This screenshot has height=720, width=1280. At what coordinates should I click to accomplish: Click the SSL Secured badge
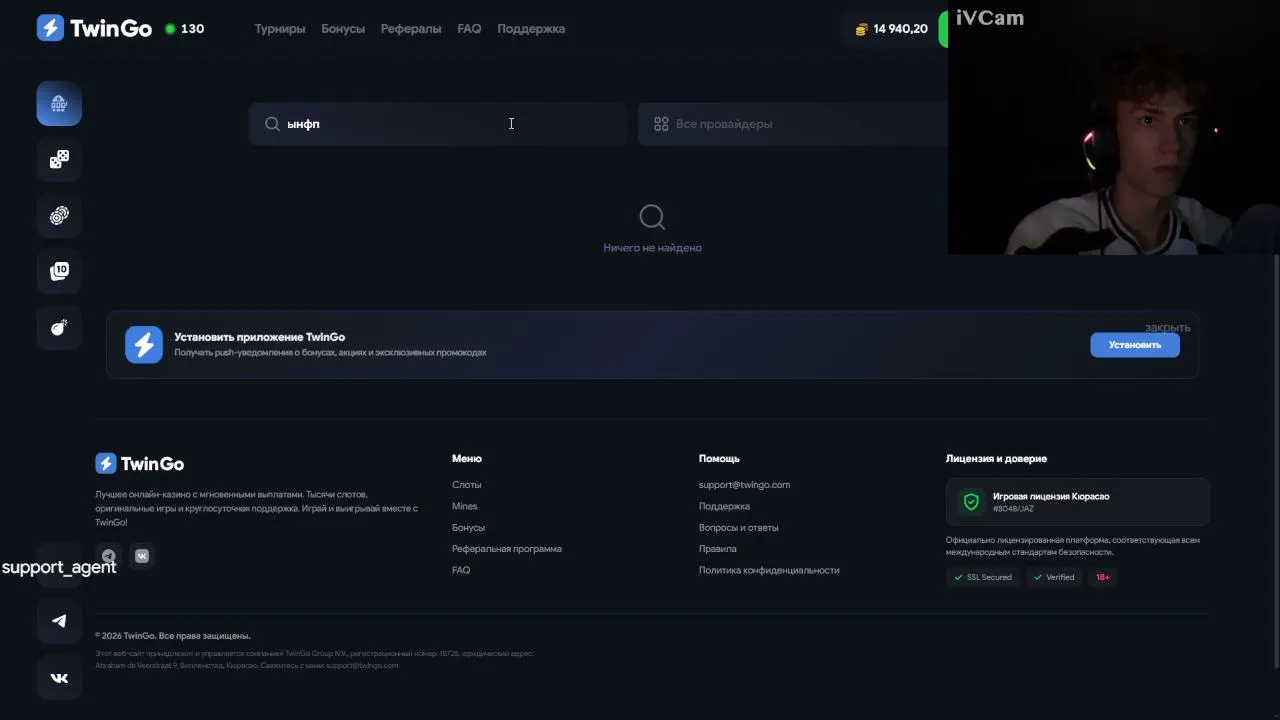983,577
